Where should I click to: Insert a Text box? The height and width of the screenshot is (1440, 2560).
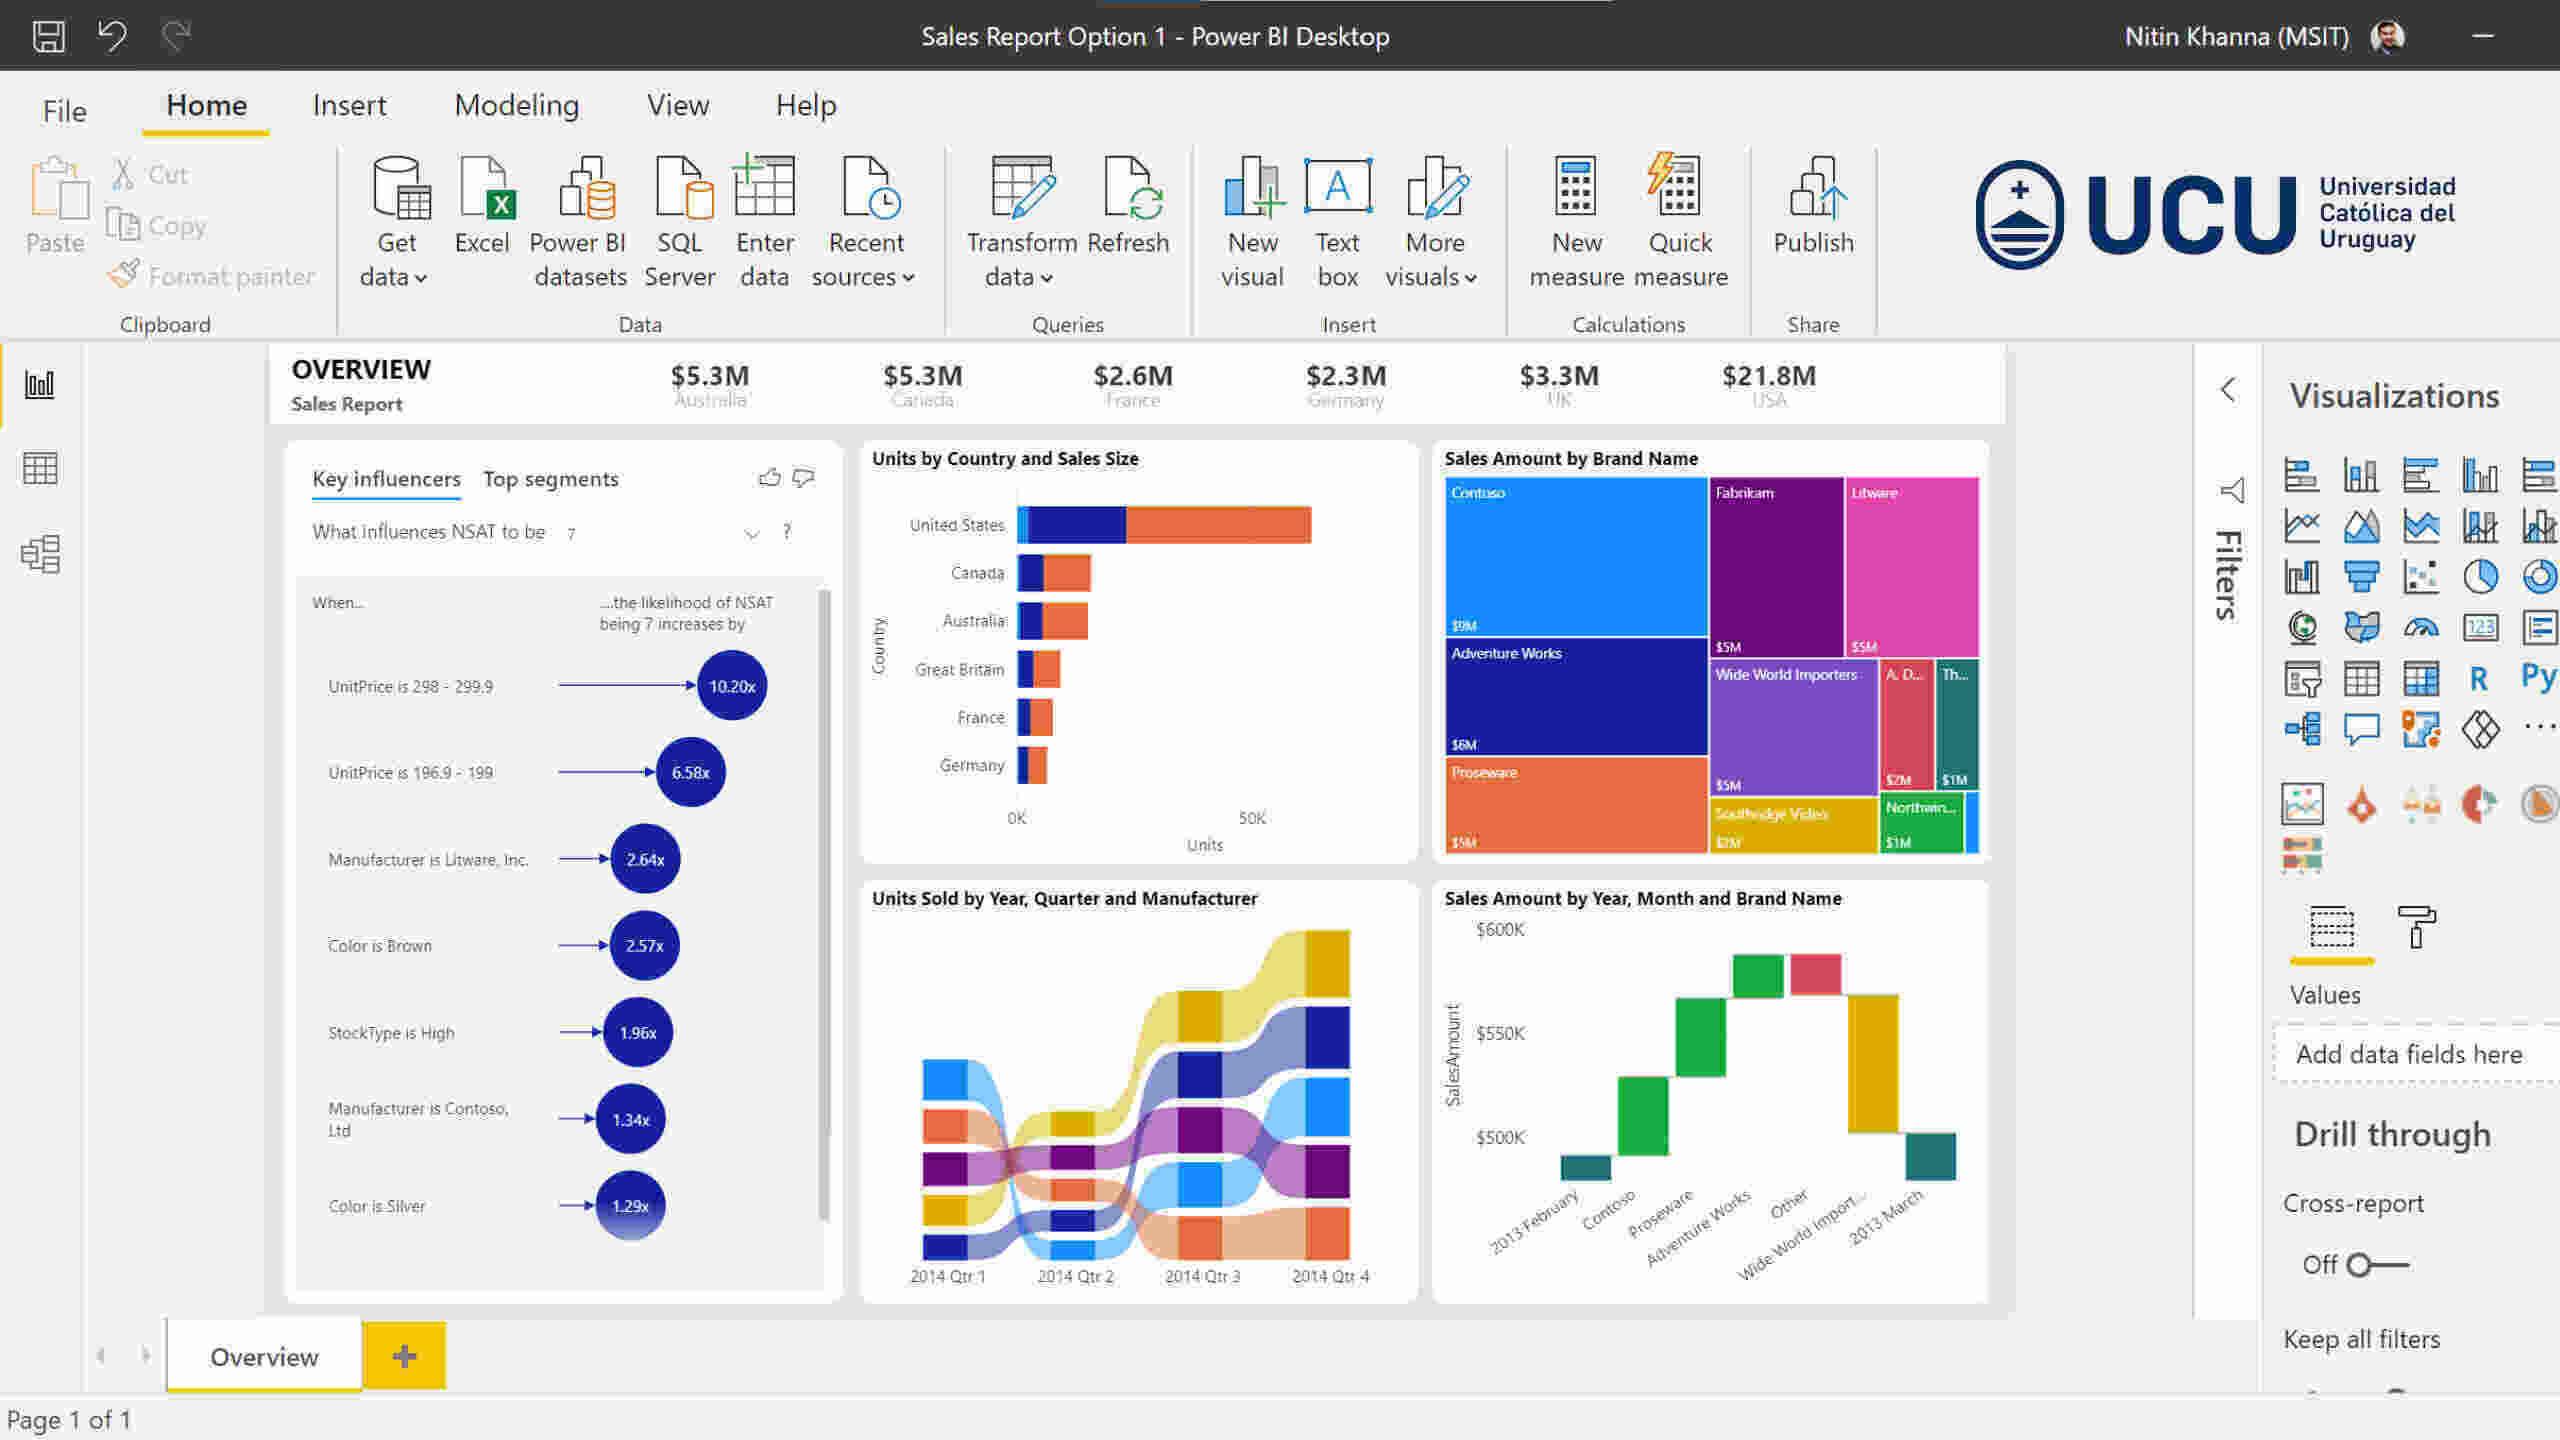[x=1337, y=222]
